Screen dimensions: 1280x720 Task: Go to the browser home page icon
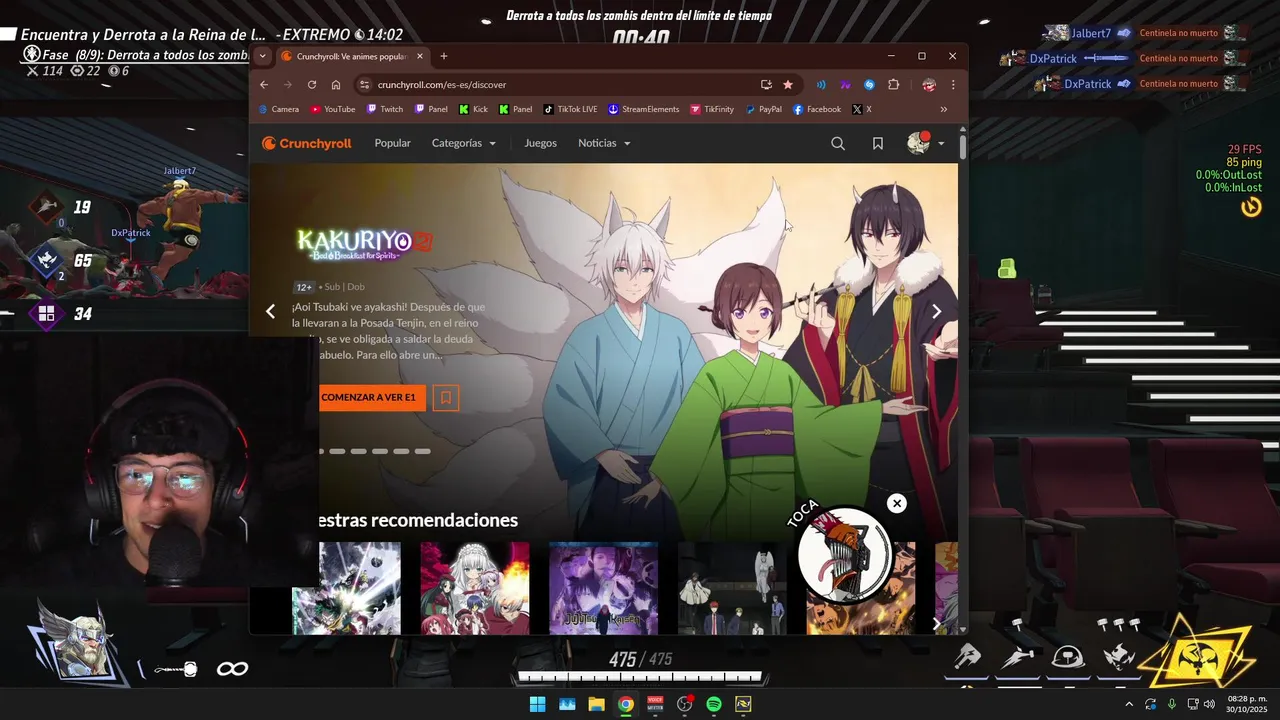tap(336, 85)
